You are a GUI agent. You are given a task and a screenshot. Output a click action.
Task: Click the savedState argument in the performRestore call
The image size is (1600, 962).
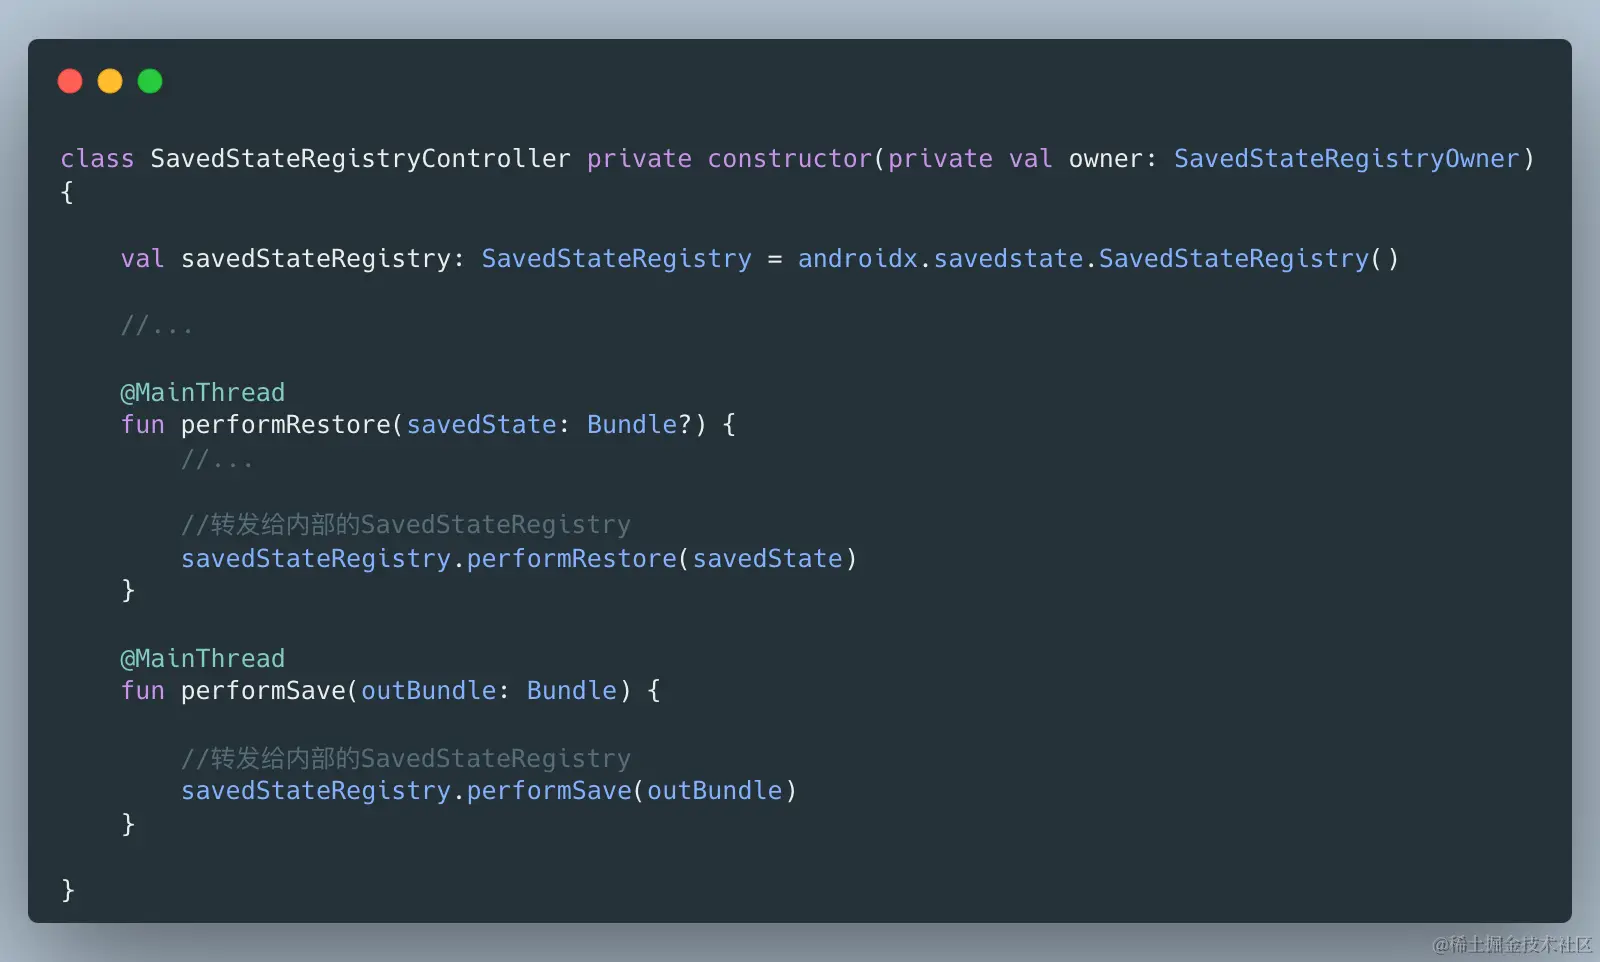click(x=767, y=559)
